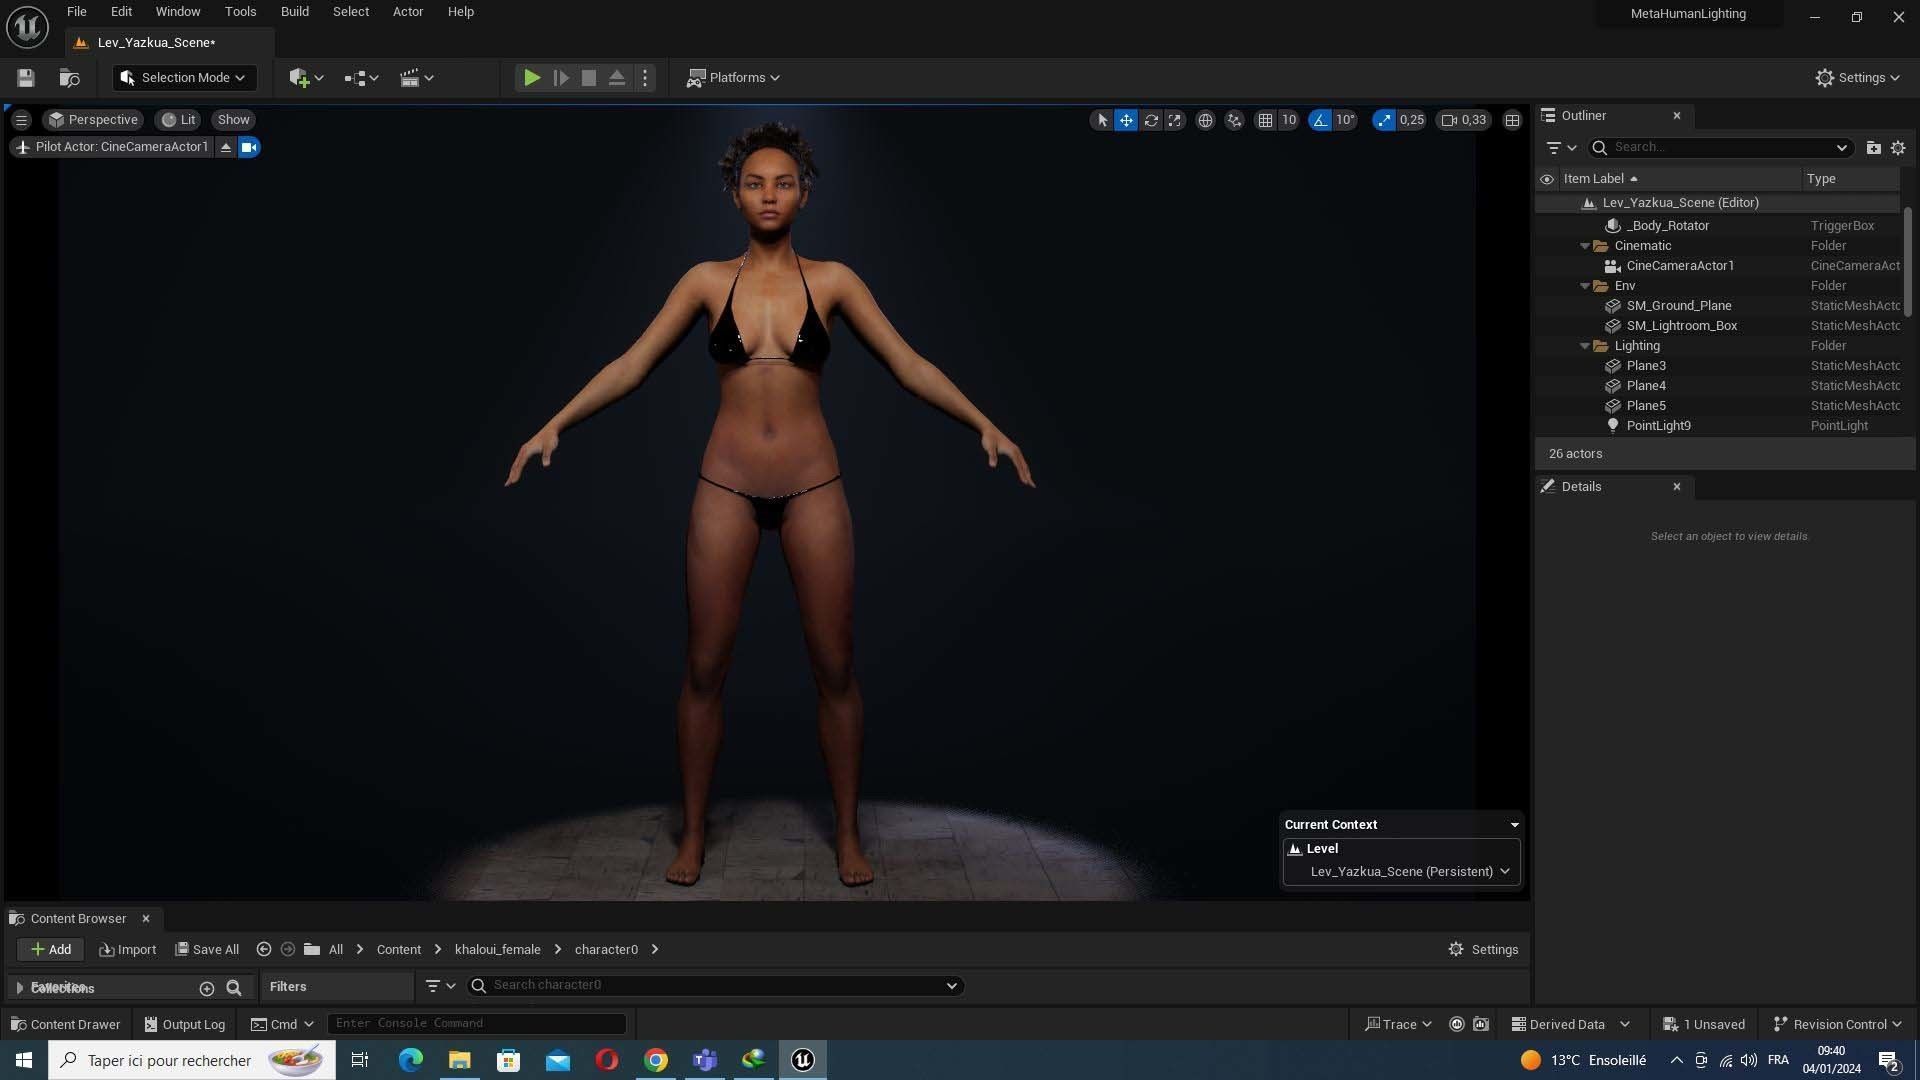Open the Blueprints icon dropdown
The image size is (1920, 1080).
coord(361,78)
